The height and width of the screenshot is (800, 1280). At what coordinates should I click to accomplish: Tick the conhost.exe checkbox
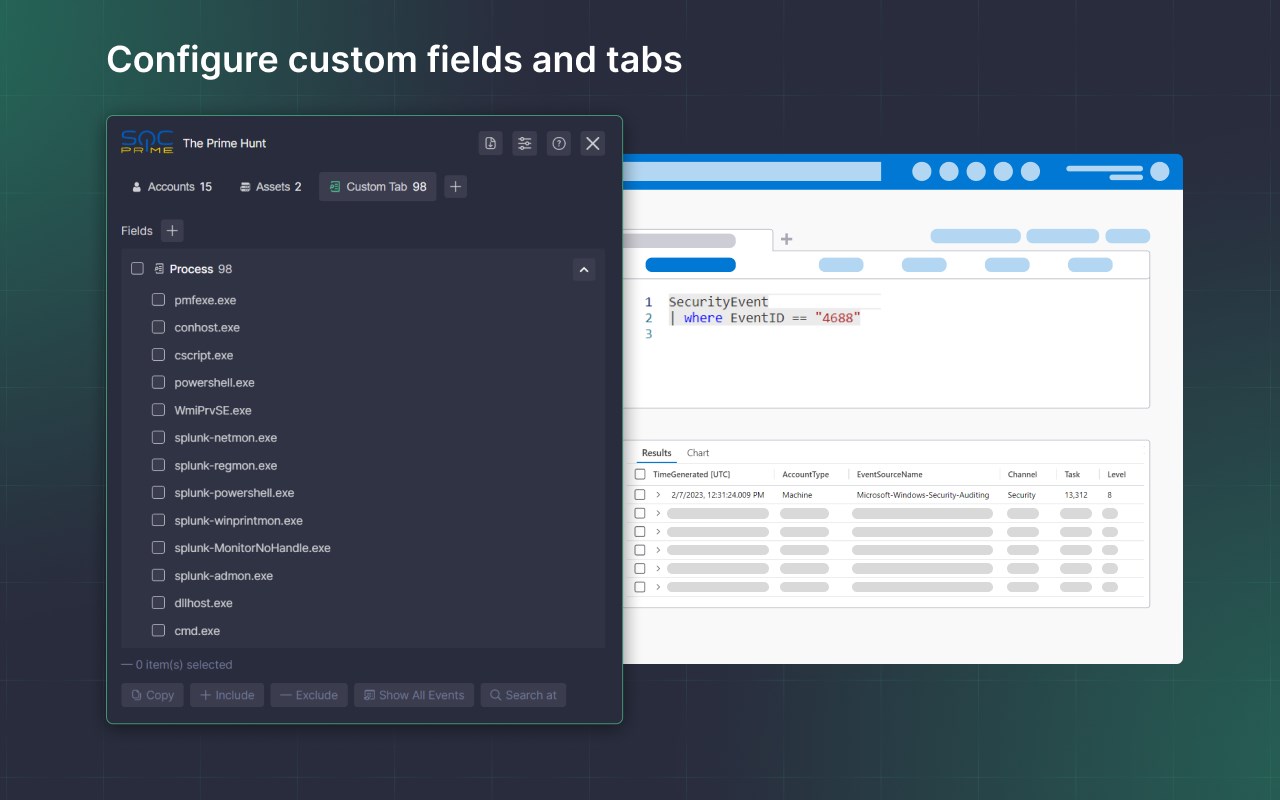point(158,327)
